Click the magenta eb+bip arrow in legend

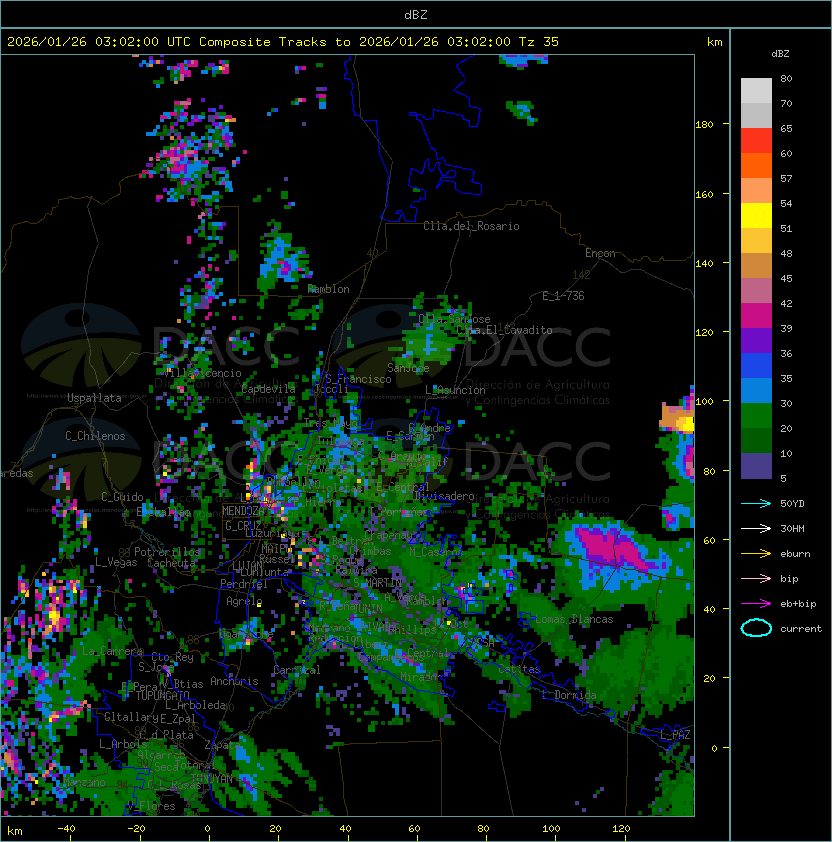tap(756, 604)
